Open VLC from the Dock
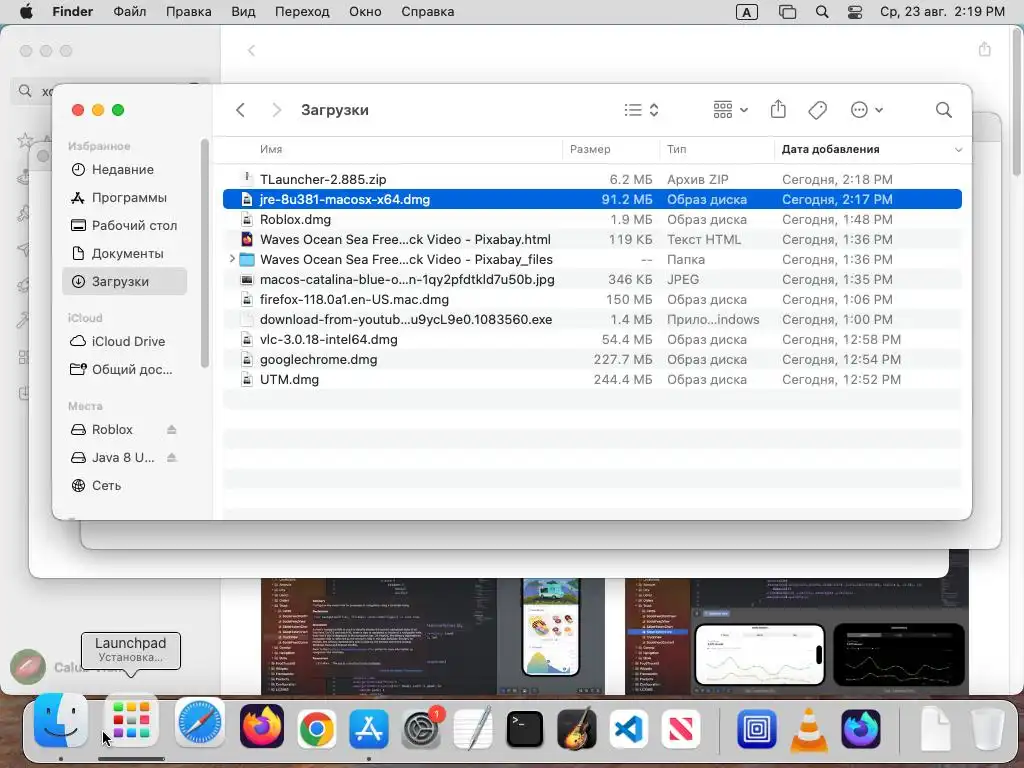The height and width of the screenshot is (768, 1024). pyautogui.click(x=808, y=729)
